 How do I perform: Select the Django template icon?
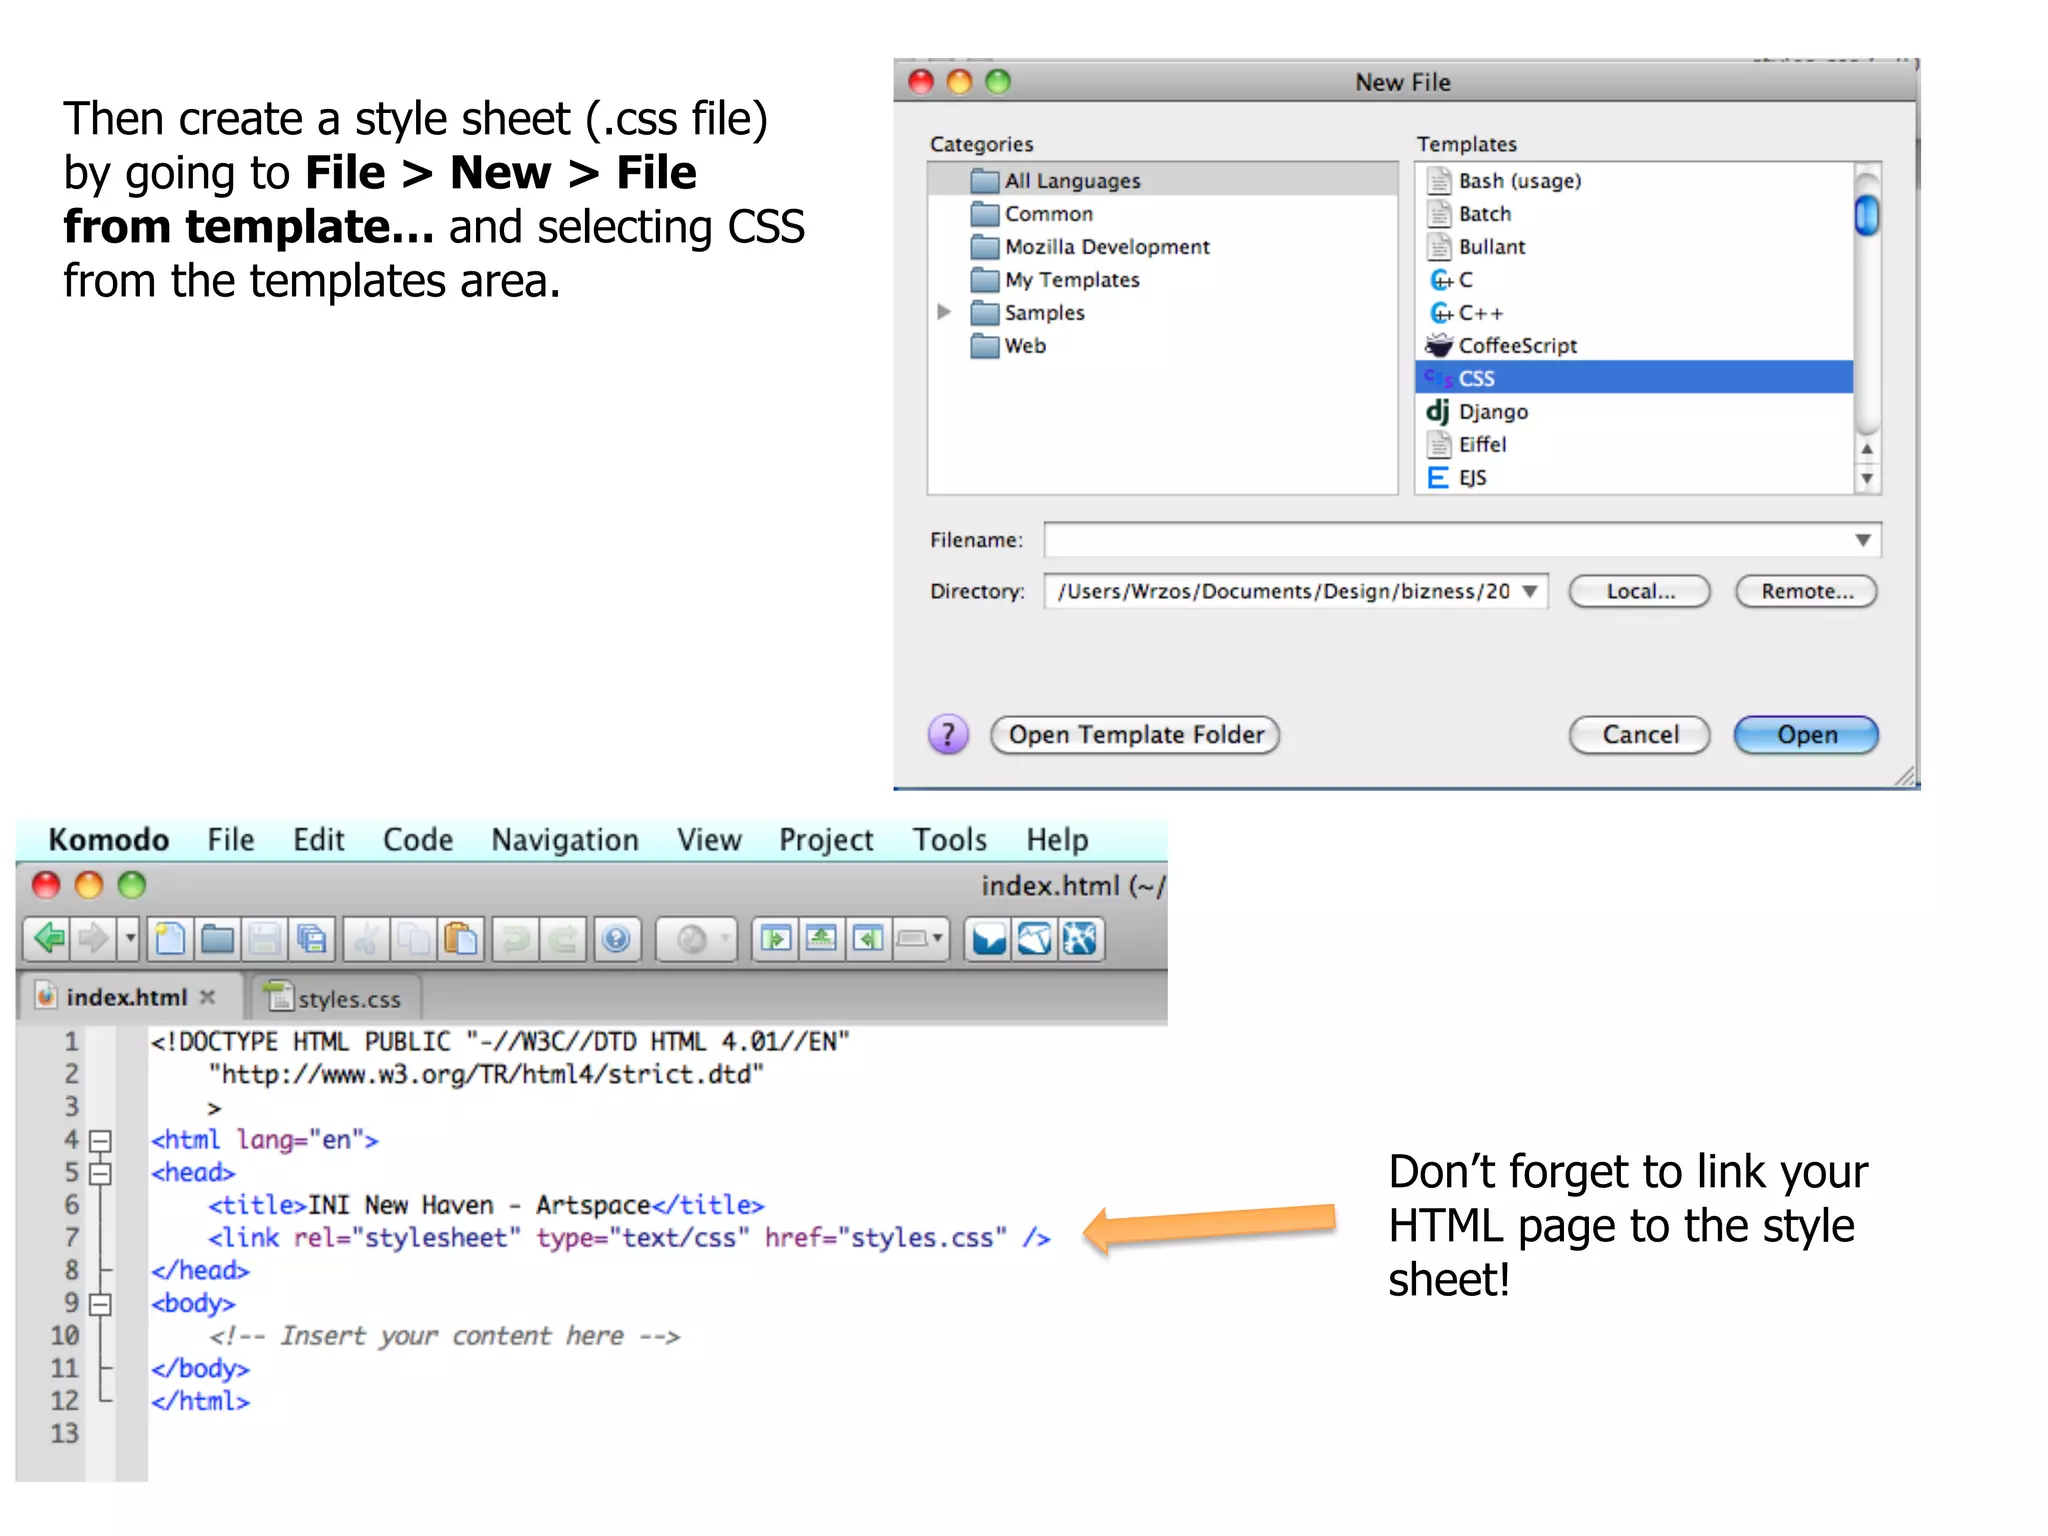[x=1438, y=411]
